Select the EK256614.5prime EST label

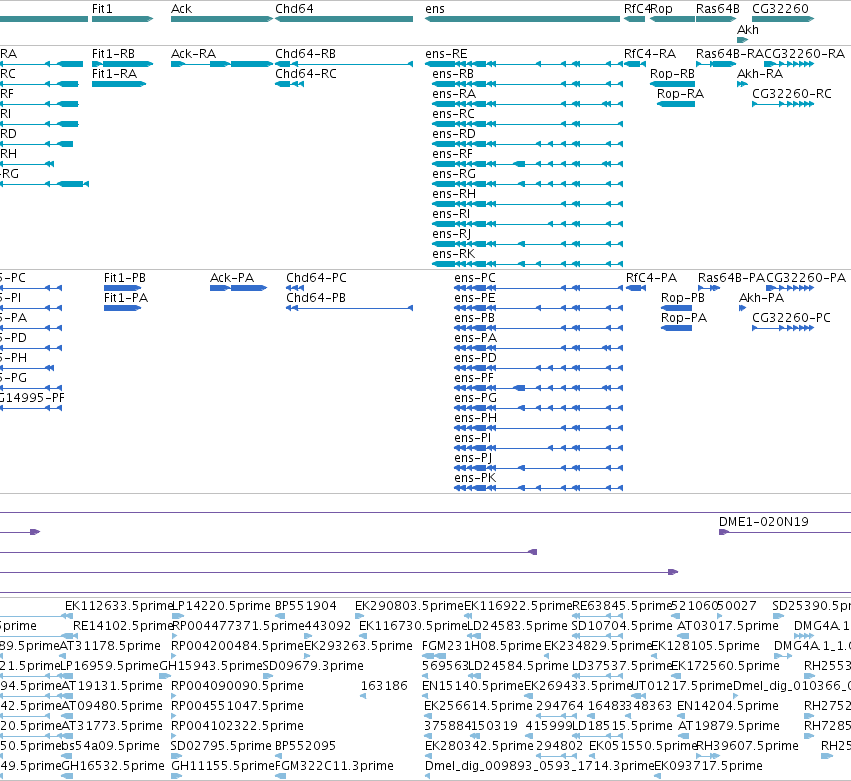coord(478,706)
